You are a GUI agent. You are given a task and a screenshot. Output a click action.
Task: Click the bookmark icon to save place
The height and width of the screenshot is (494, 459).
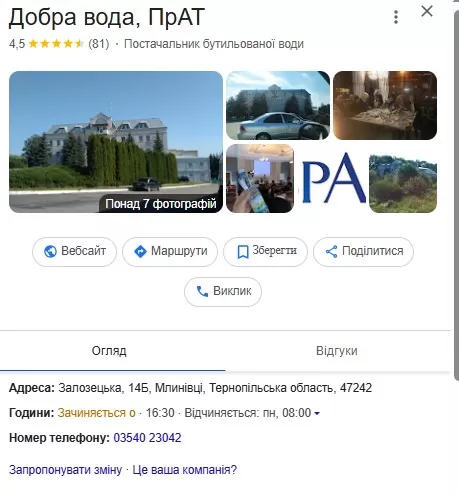[243, 252]
